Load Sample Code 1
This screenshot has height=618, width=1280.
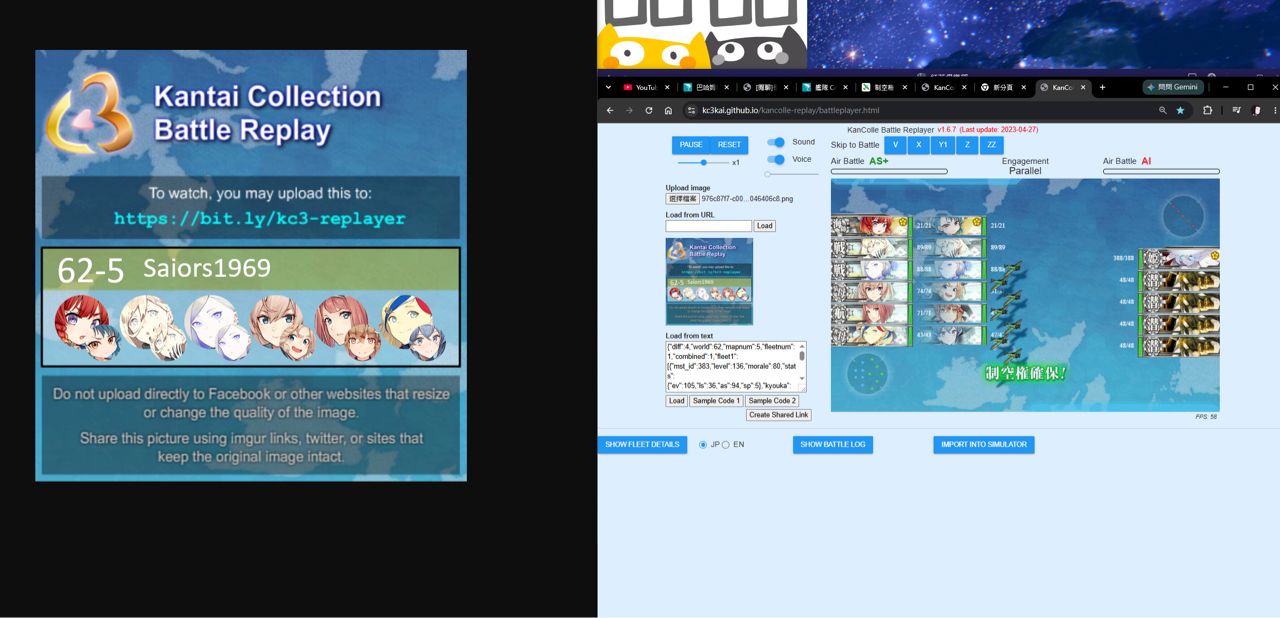click(x=716, y=401)
